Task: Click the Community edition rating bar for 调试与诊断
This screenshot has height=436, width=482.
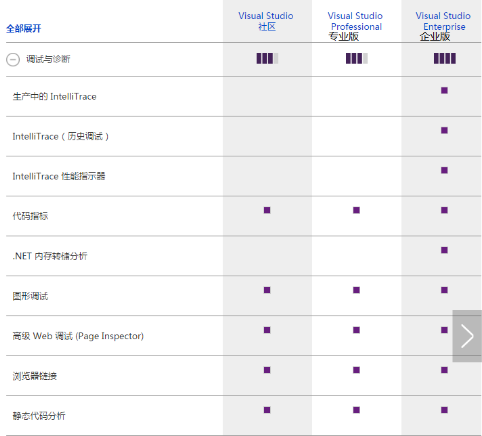Action: point(267,59)
